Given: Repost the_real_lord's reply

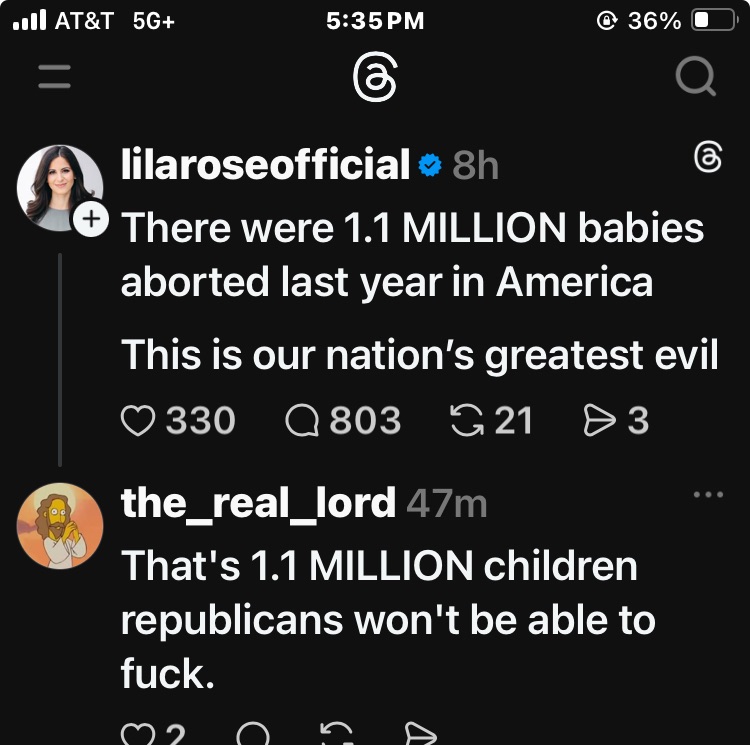Looking at the screenshot, I should 339,735.
